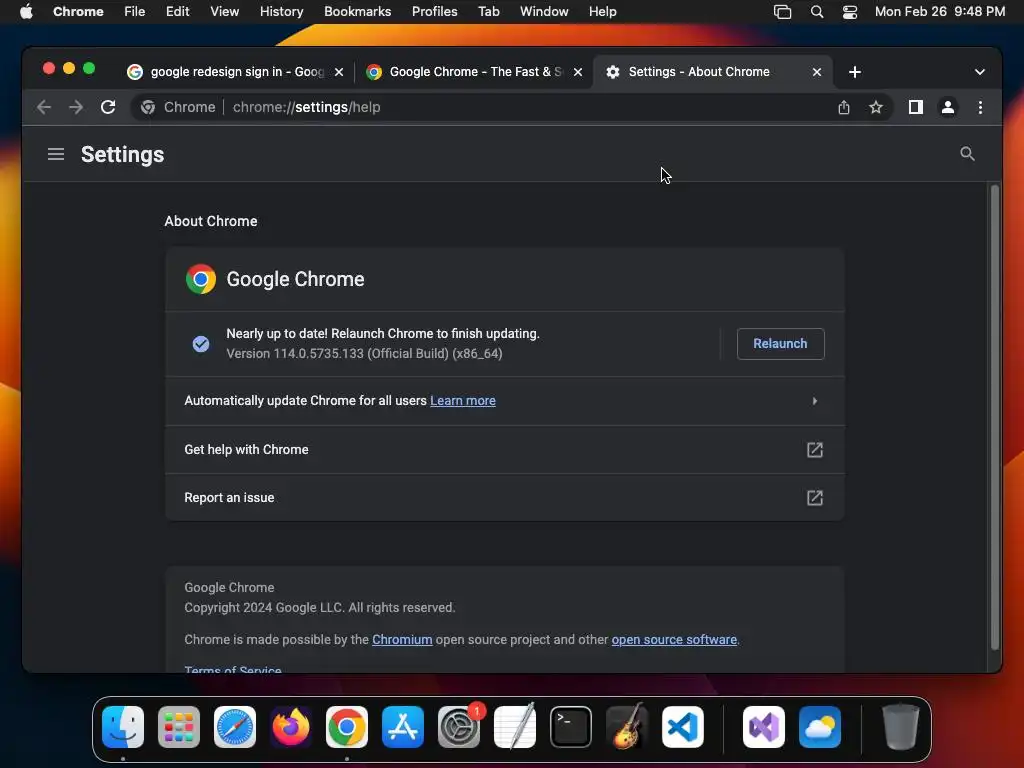Click the Report an issue row
The height and width of the screenshot is (768, 1024).
(504, 498)
